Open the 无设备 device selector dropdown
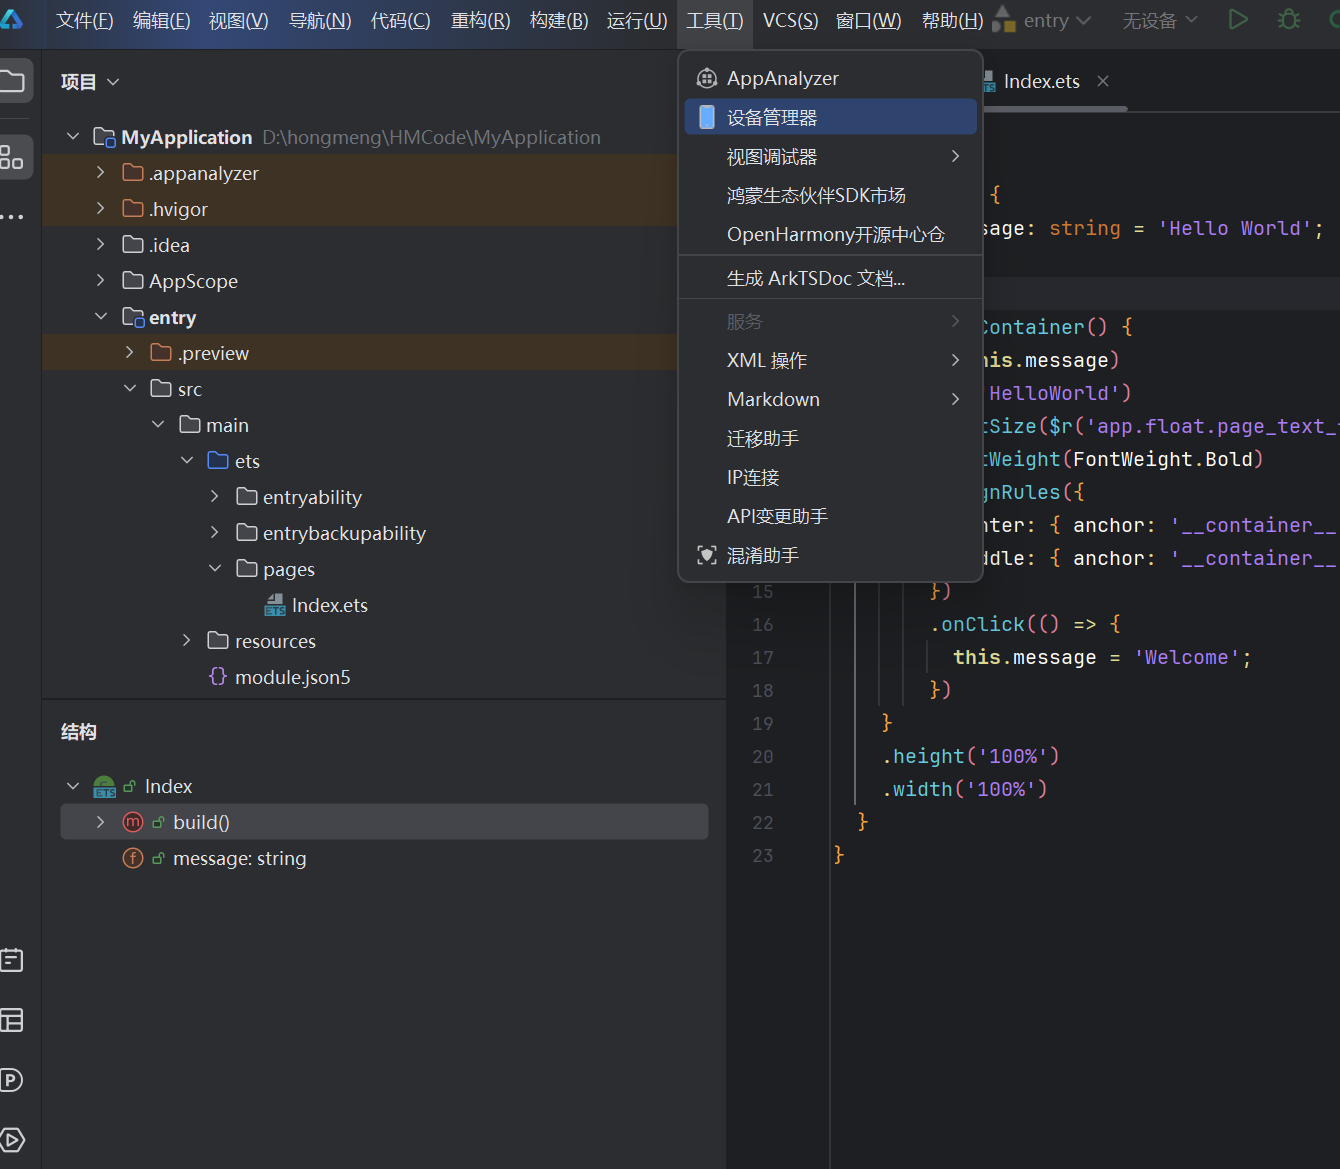The height and width of the screenshot is (1169, 1340). tap(1159, 20)
